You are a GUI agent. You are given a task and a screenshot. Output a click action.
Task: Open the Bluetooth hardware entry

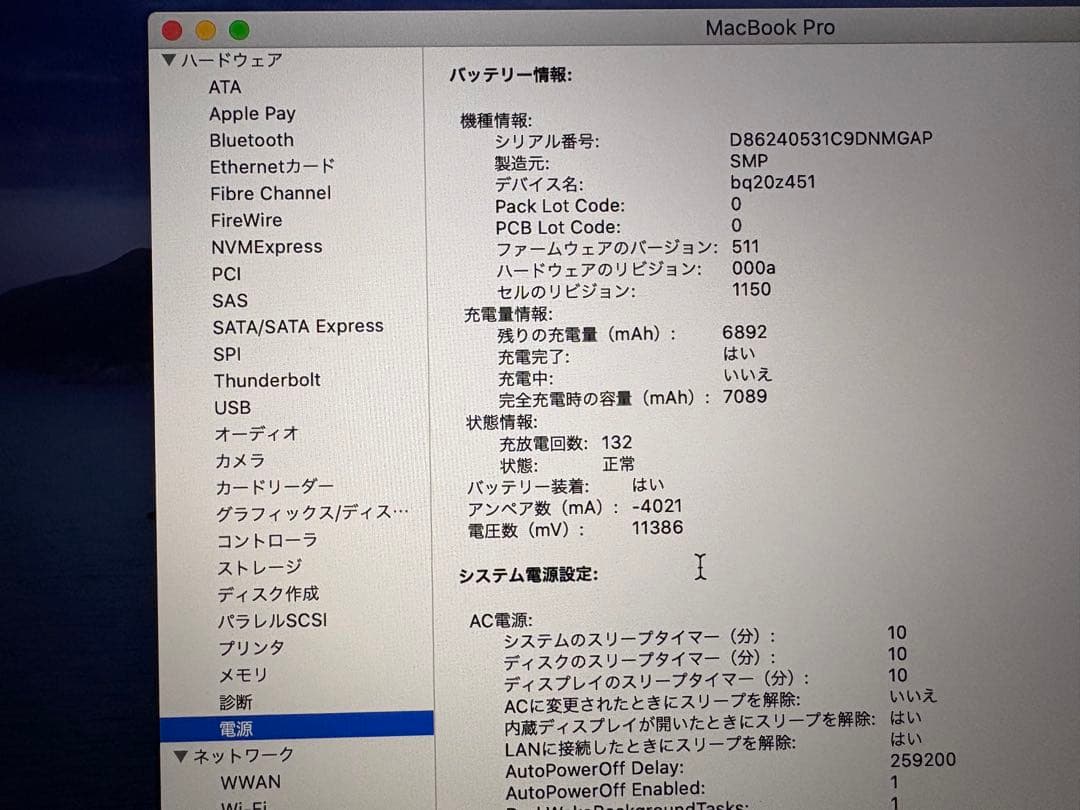click(x=251, y=141)
